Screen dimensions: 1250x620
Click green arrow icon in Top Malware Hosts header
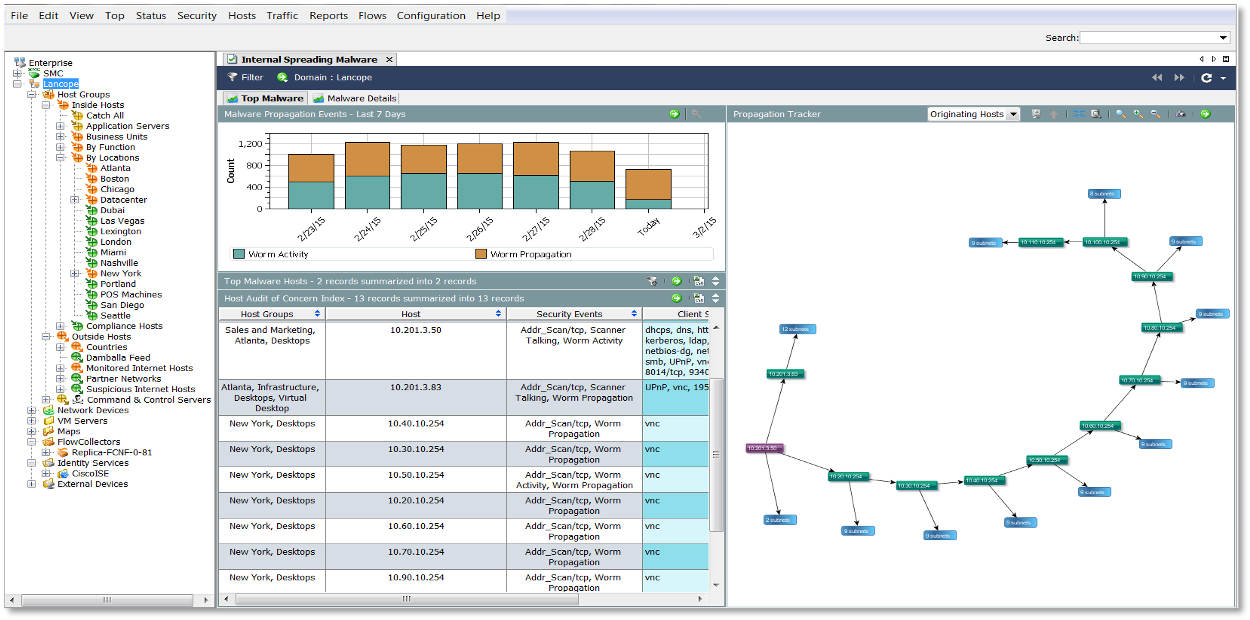click(x=676, y=281)
